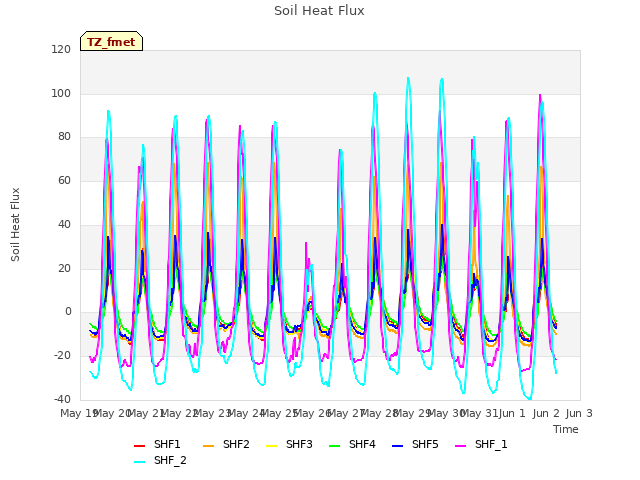Click the 120 y-axis tick label
The image size is (640, 480).
click(x=61, y=49)
